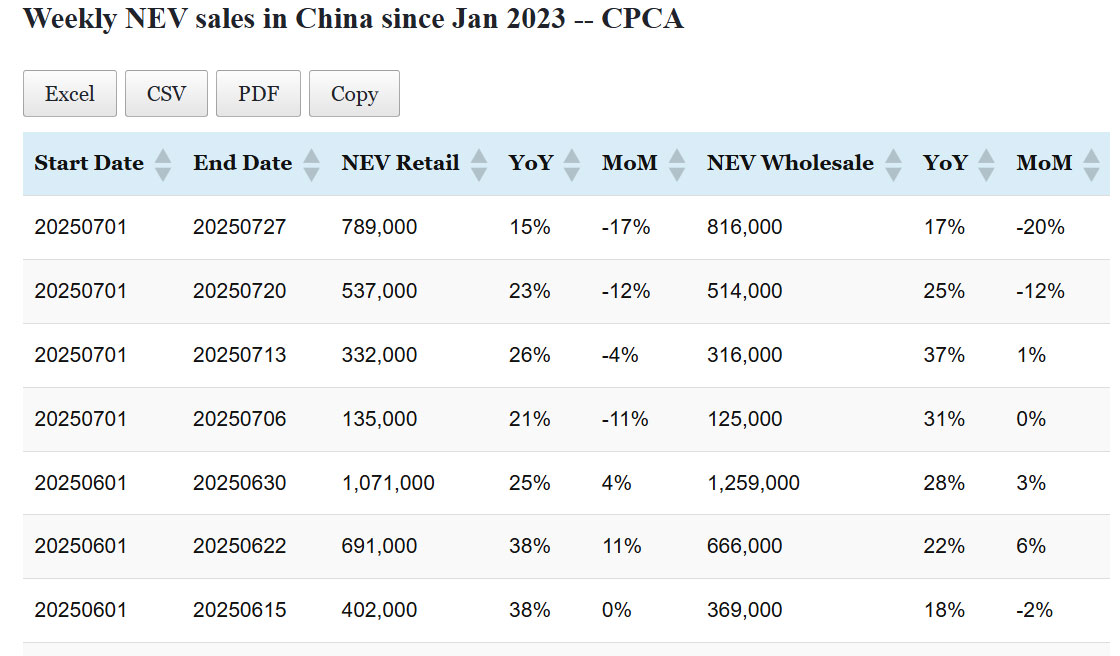1120x656 pixels.
Task: Click the Start Date column header
Action: coord(89,163)
